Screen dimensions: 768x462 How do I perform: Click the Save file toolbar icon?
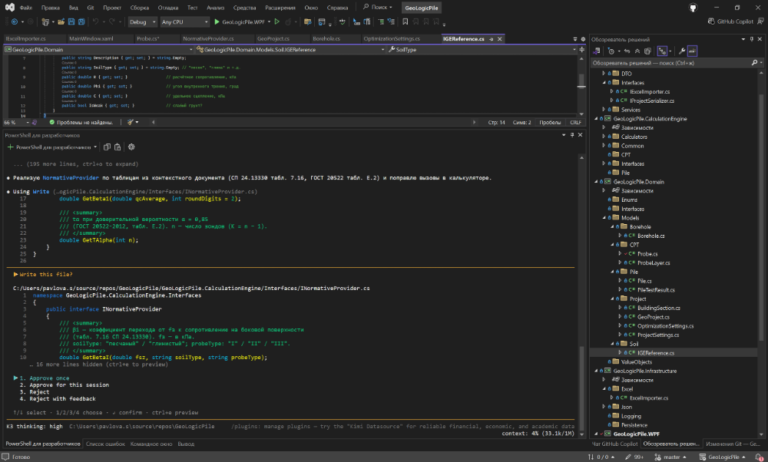pos(71,22)
